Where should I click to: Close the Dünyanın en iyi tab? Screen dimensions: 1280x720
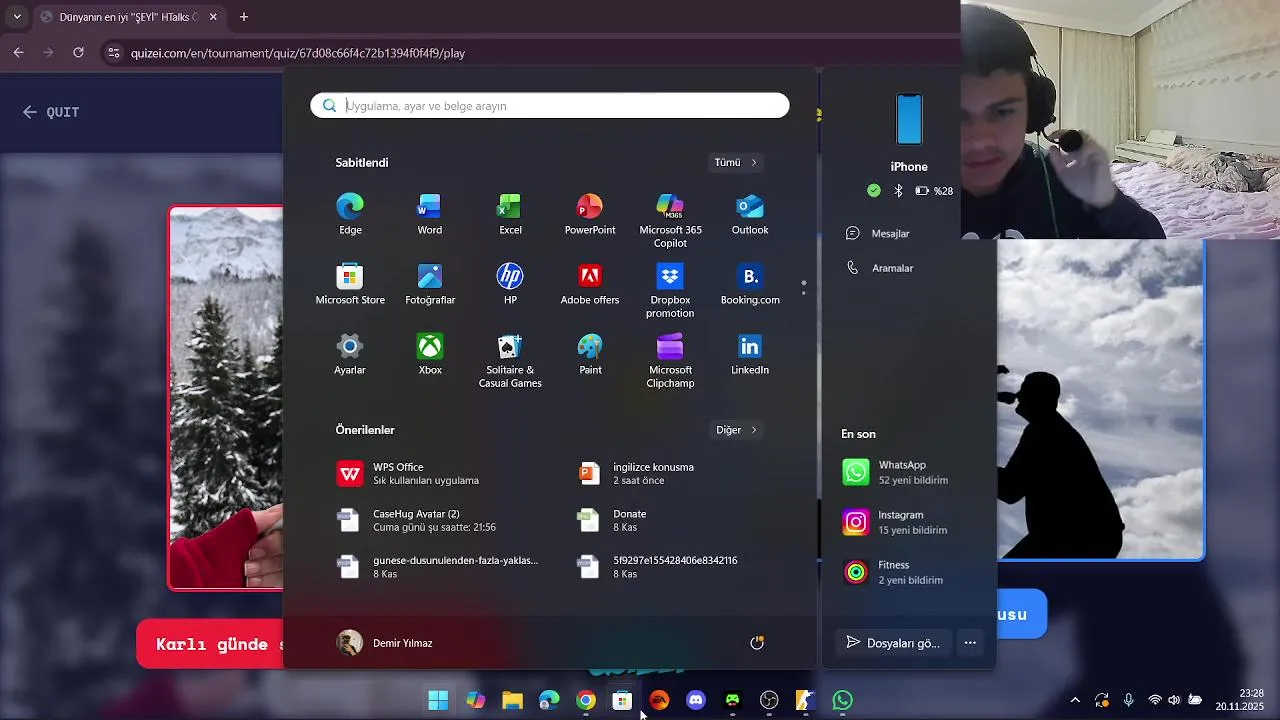[x=214, y=17]
